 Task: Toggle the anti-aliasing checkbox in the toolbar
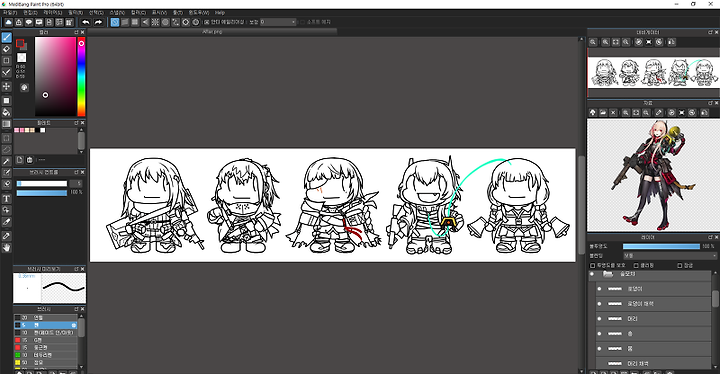point(207,22)
